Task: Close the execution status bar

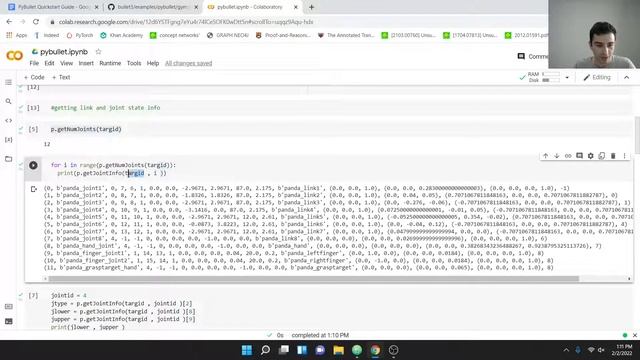Action: 635,335
